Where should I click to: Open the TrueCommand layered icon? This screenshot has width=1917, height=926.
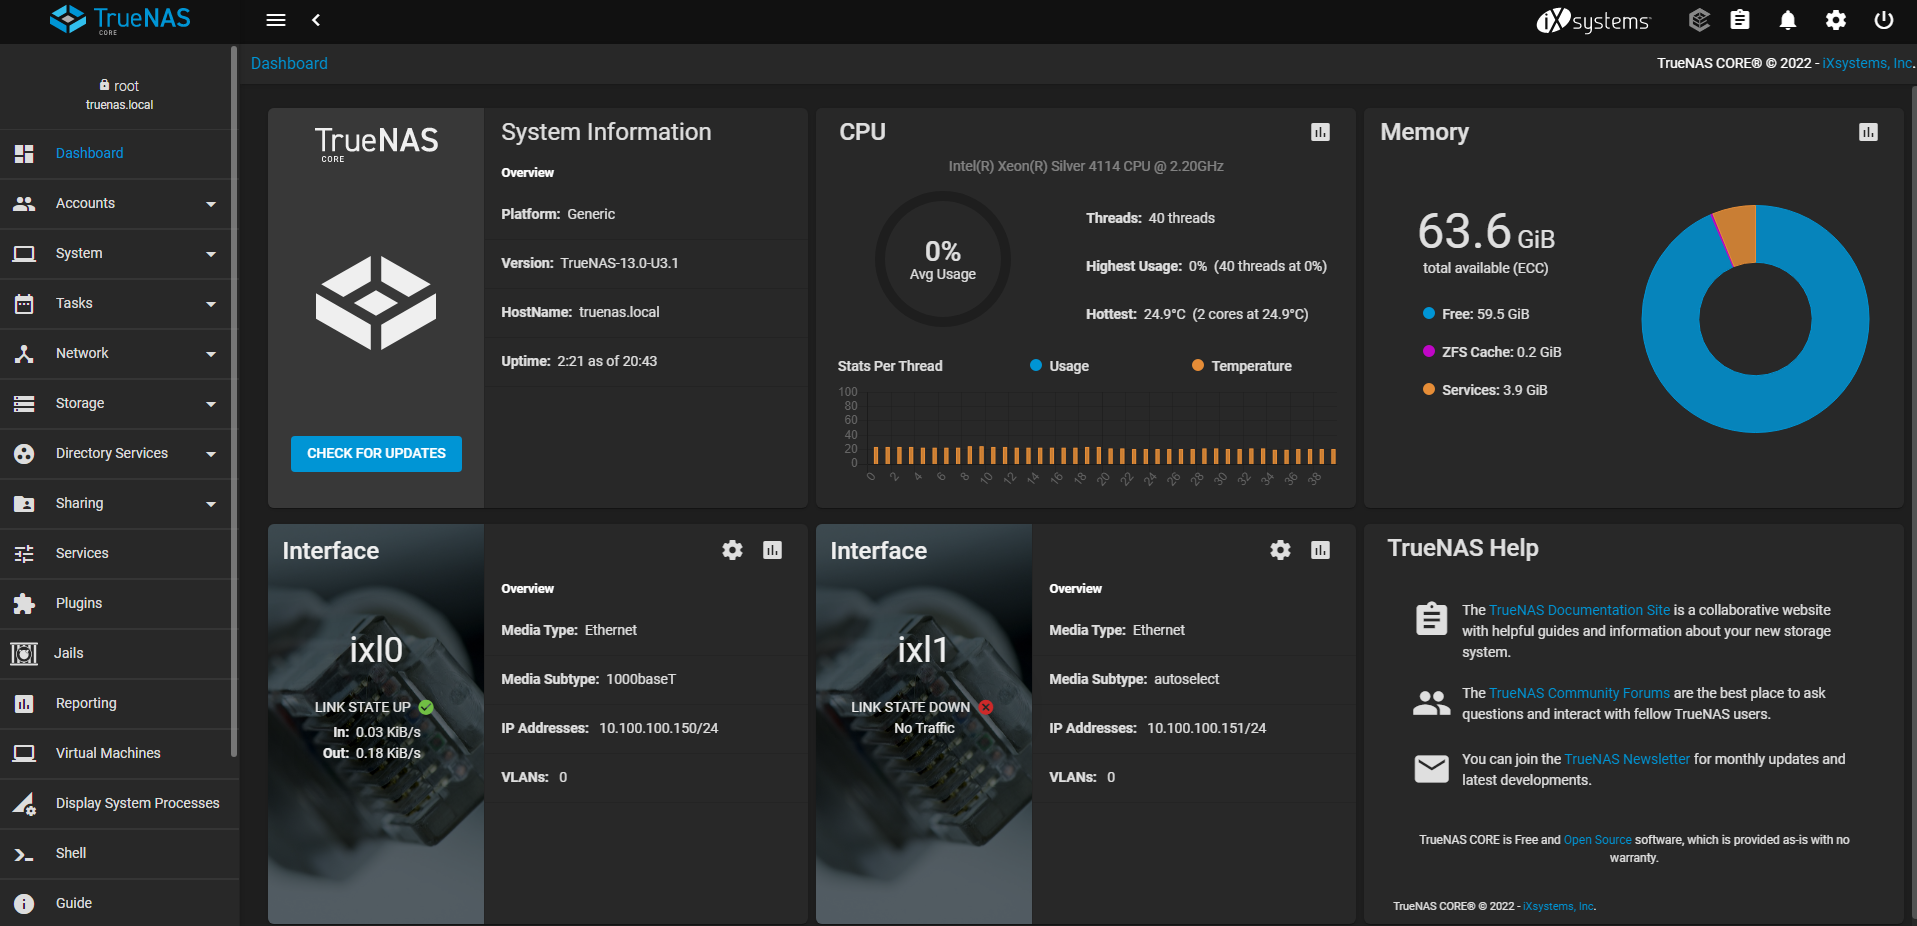1699,20
